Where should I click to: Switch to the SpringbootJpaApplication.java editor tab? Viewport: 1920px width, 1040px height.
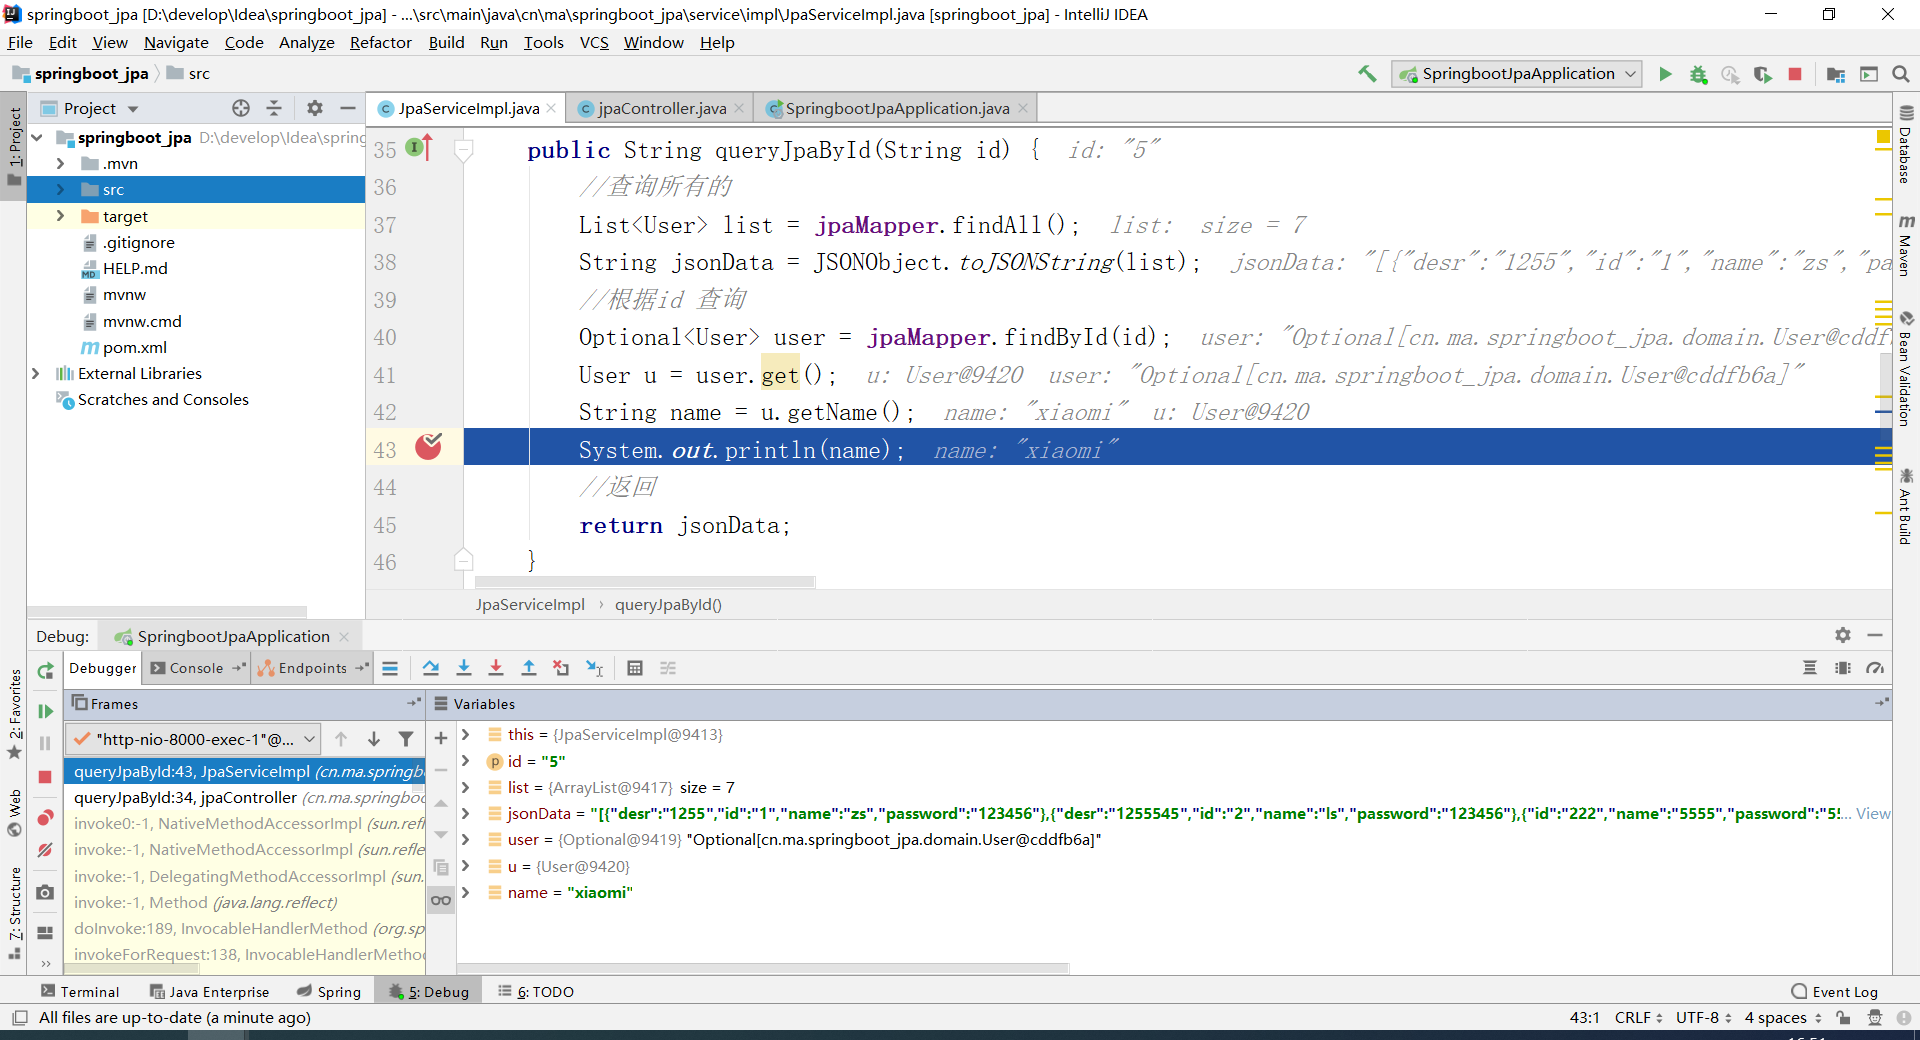[896, 108]
